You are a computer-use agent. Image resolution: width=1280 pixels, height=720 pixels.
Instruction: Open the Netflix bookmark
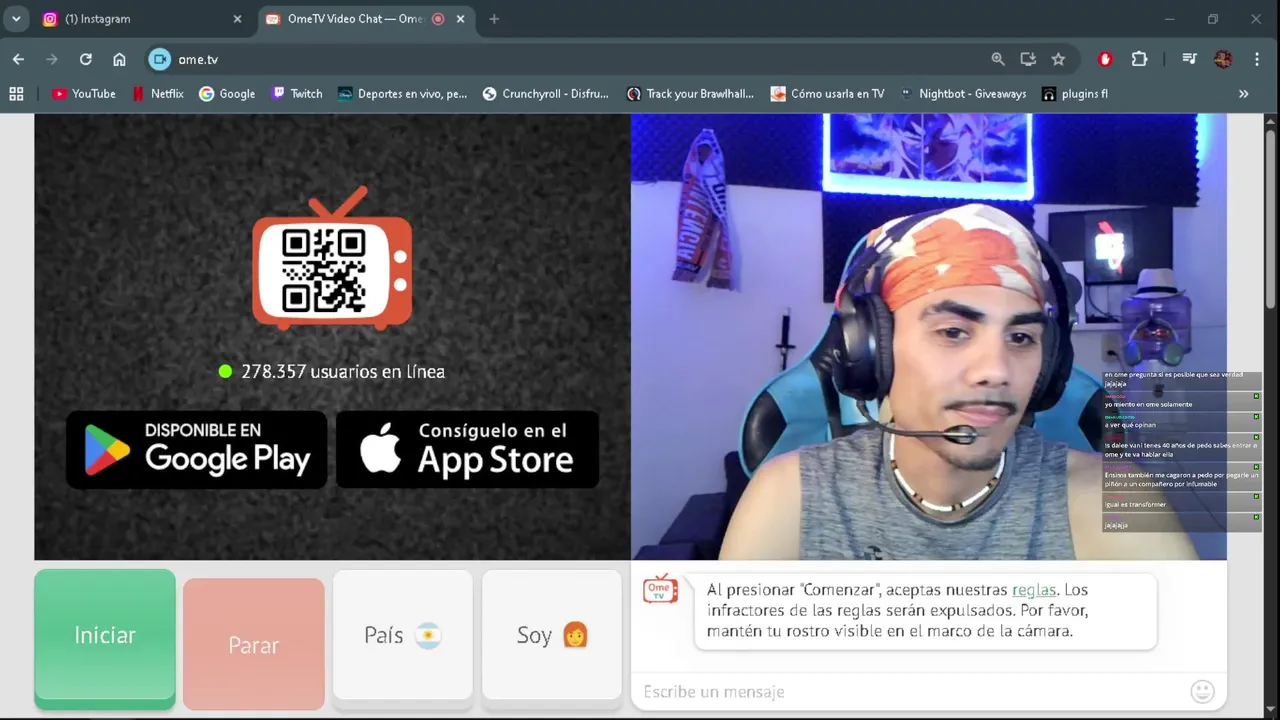[x=158, y=93]
